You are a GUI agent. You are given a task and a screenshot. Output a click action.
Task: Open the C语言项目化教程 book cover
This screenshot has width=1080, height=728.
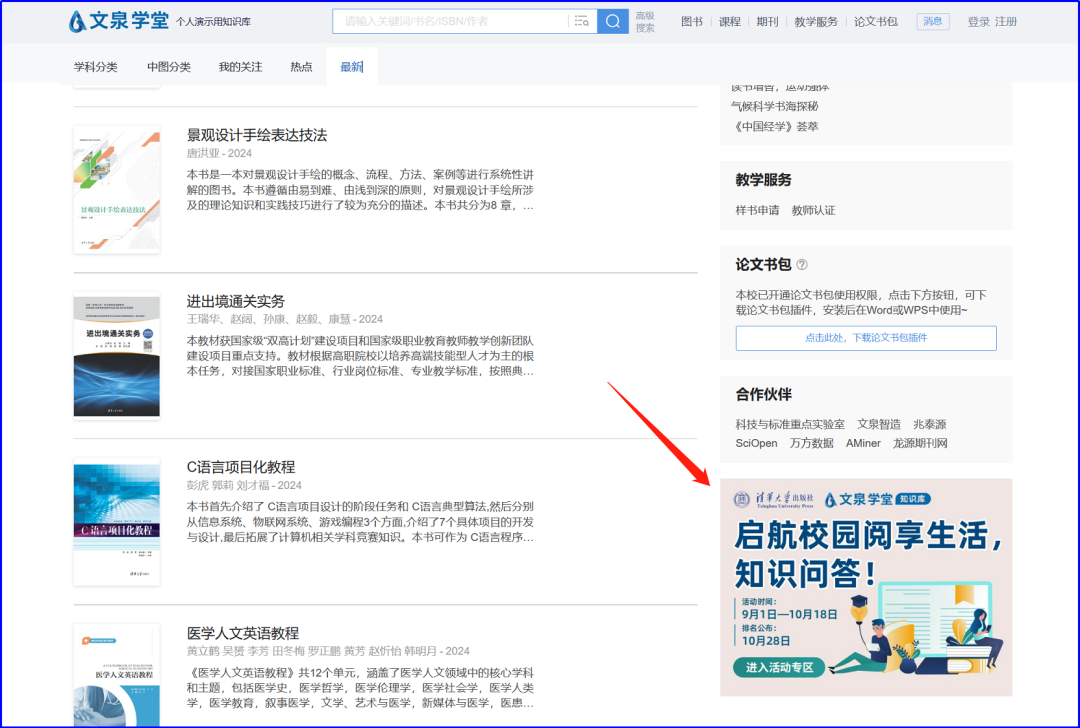tap(116, 521)
